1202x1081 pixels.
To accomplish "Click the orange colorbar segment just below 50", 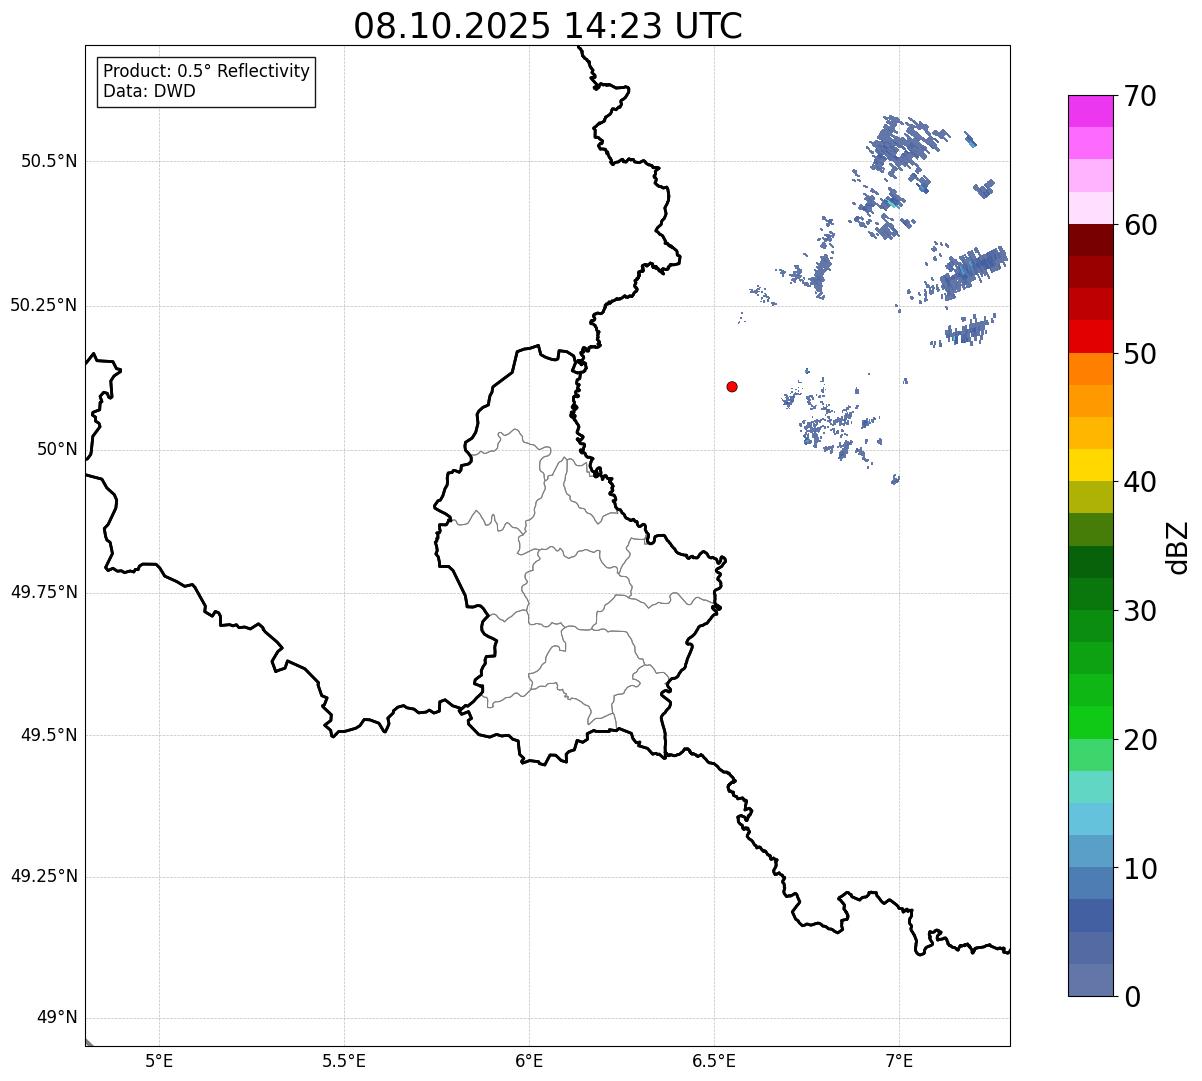I will pos(1091,369).
